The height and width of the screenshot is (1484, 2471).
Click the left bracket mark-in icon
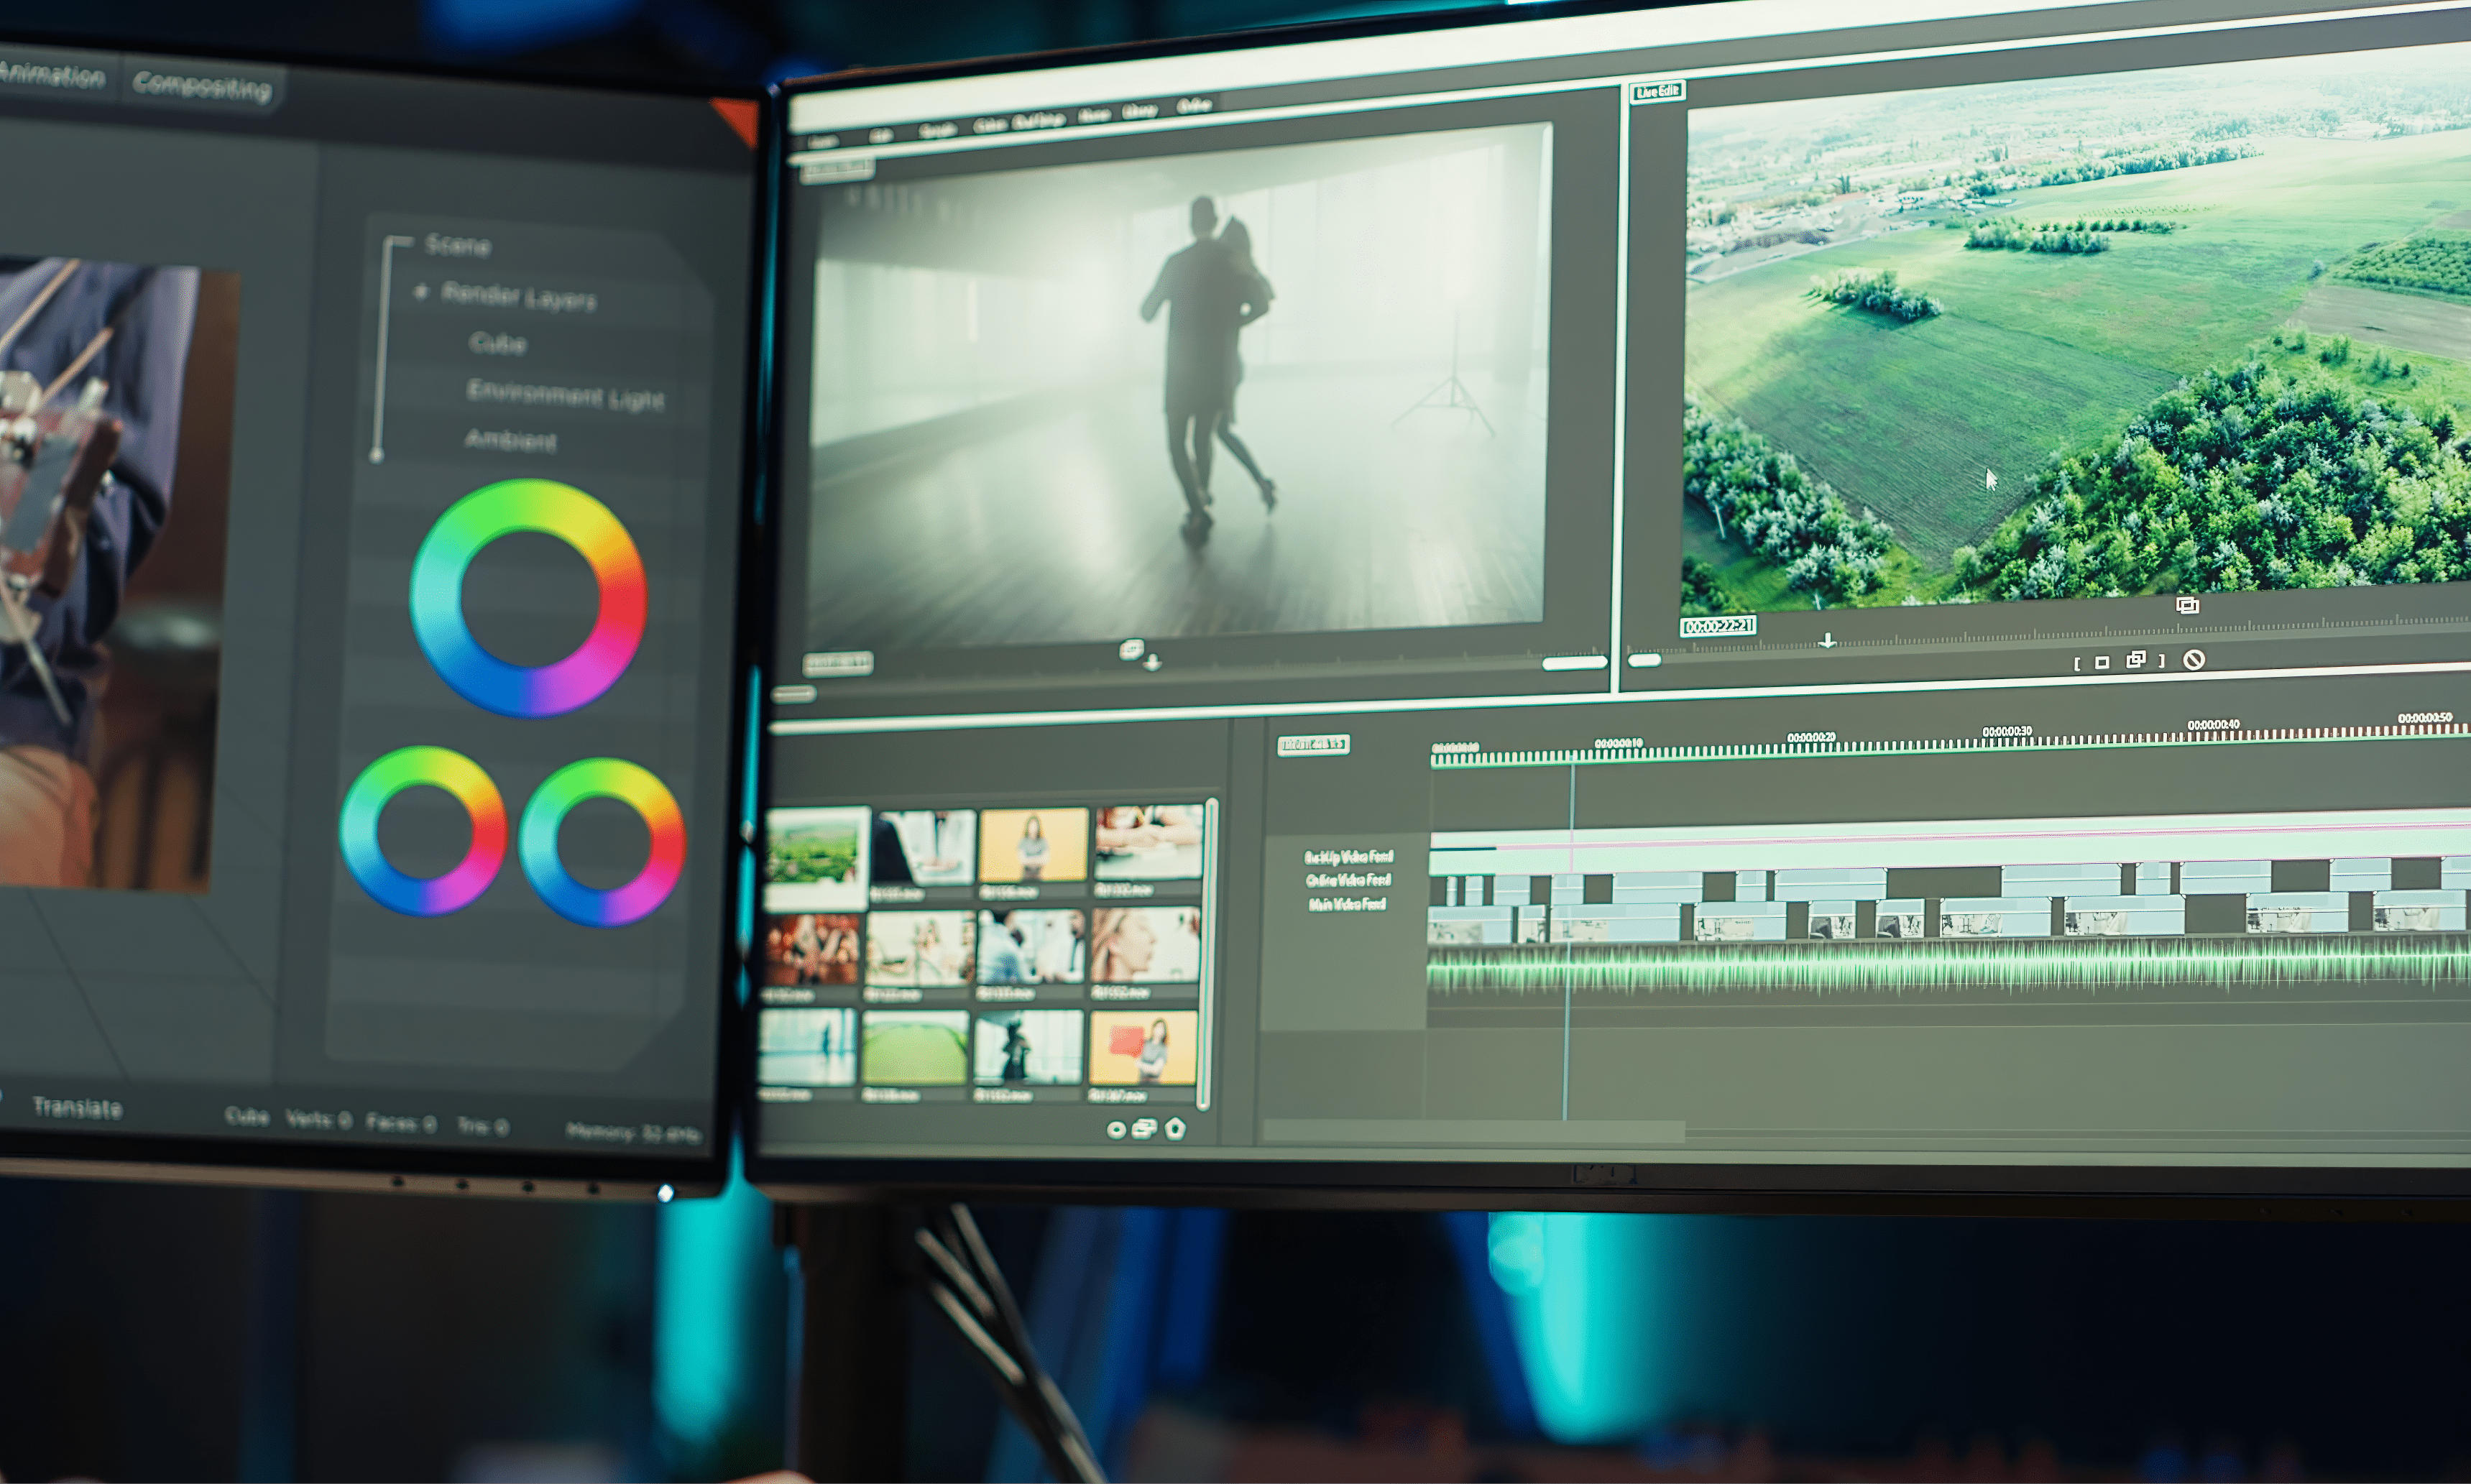point(2077,663)
